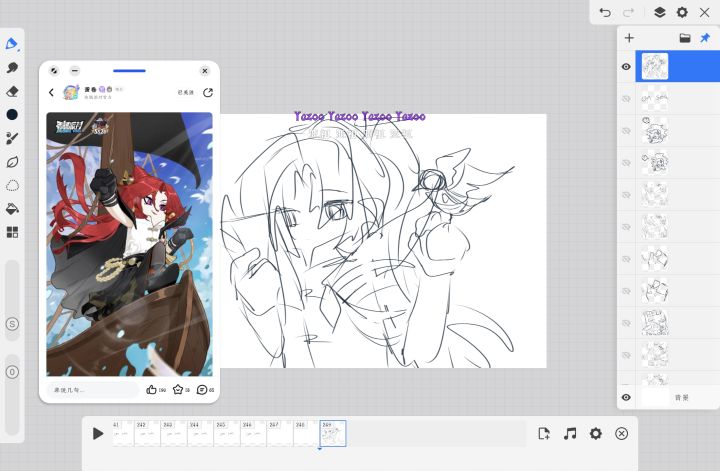Select the Smudge tool below pen
This screenshot has height=471, width=720.
pos(12,67)
